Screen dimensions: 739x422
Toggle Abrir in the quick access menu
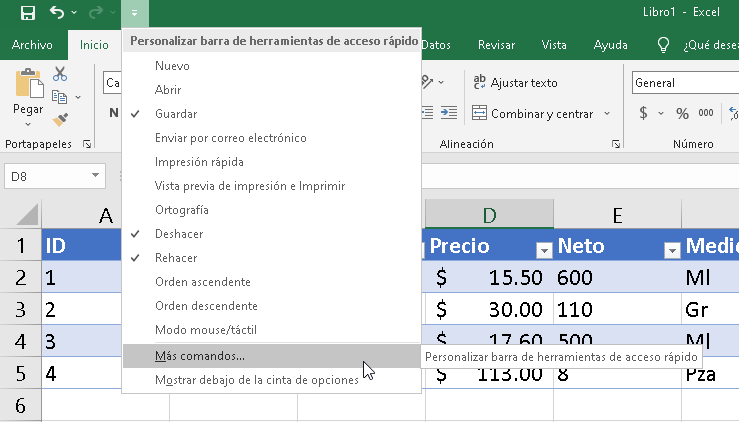pyautogui.click(x=271, y=90)
